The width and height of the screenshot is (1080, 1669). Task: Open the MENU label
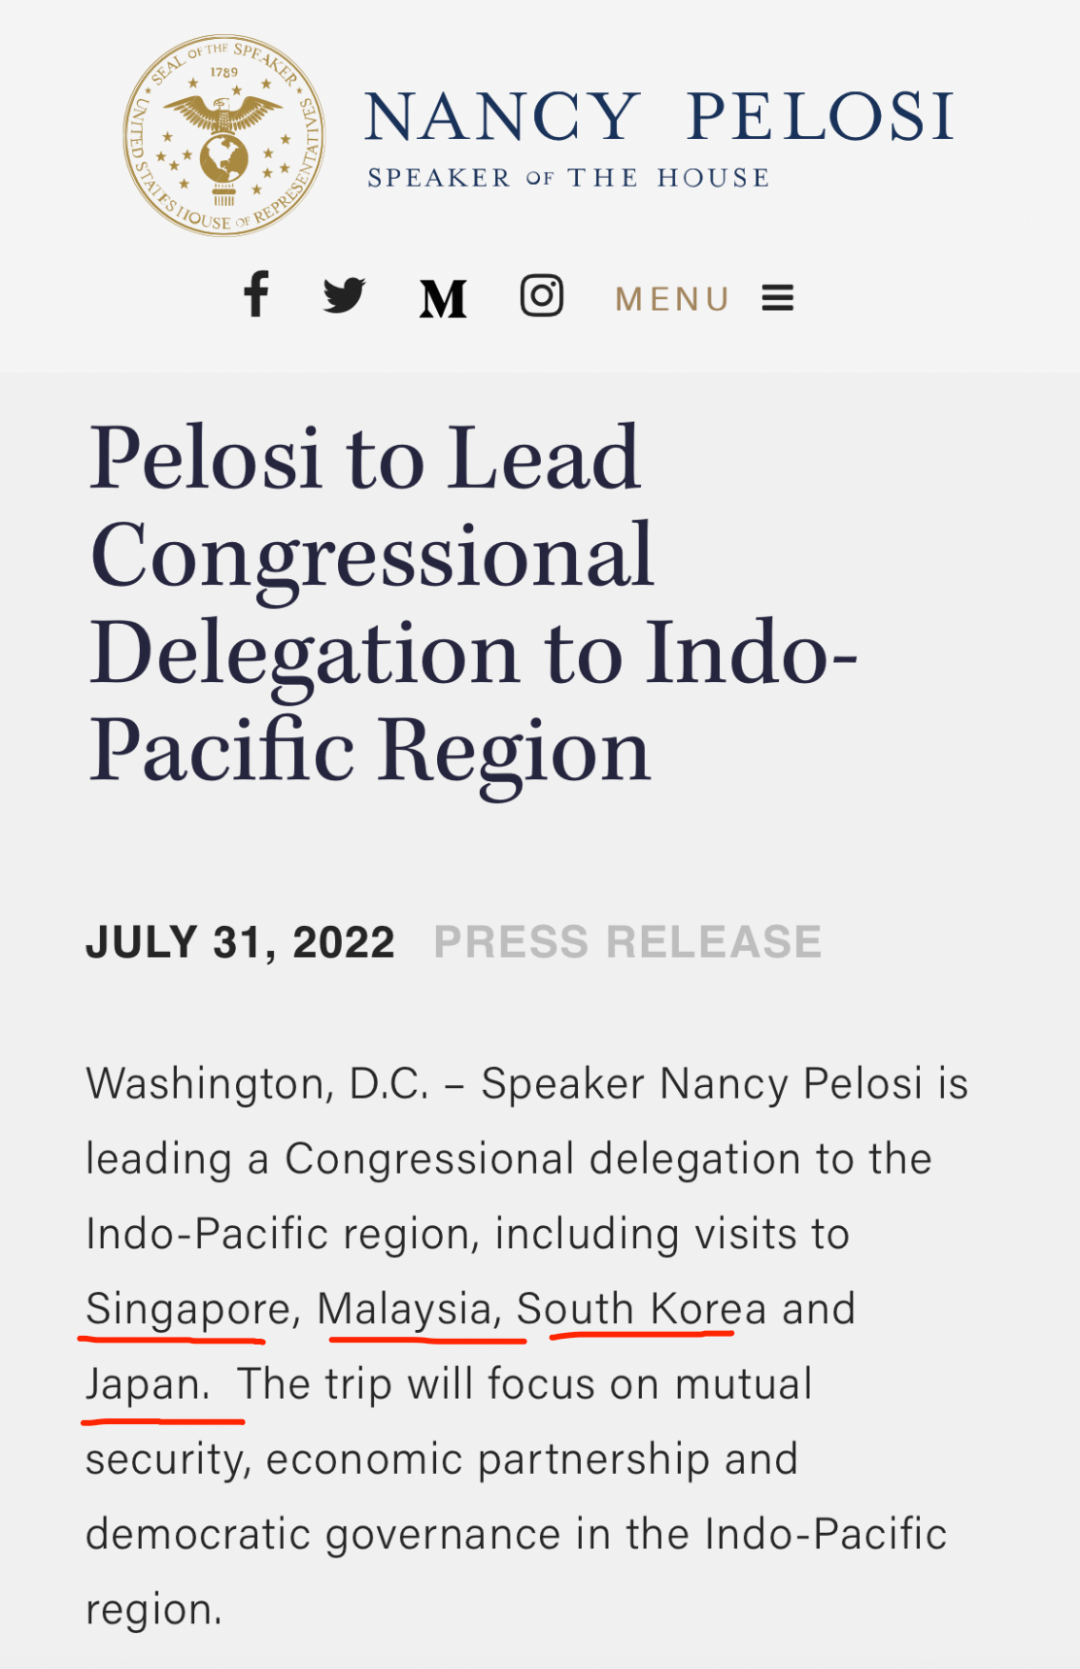pyautogui.click(x=672, y=299)
